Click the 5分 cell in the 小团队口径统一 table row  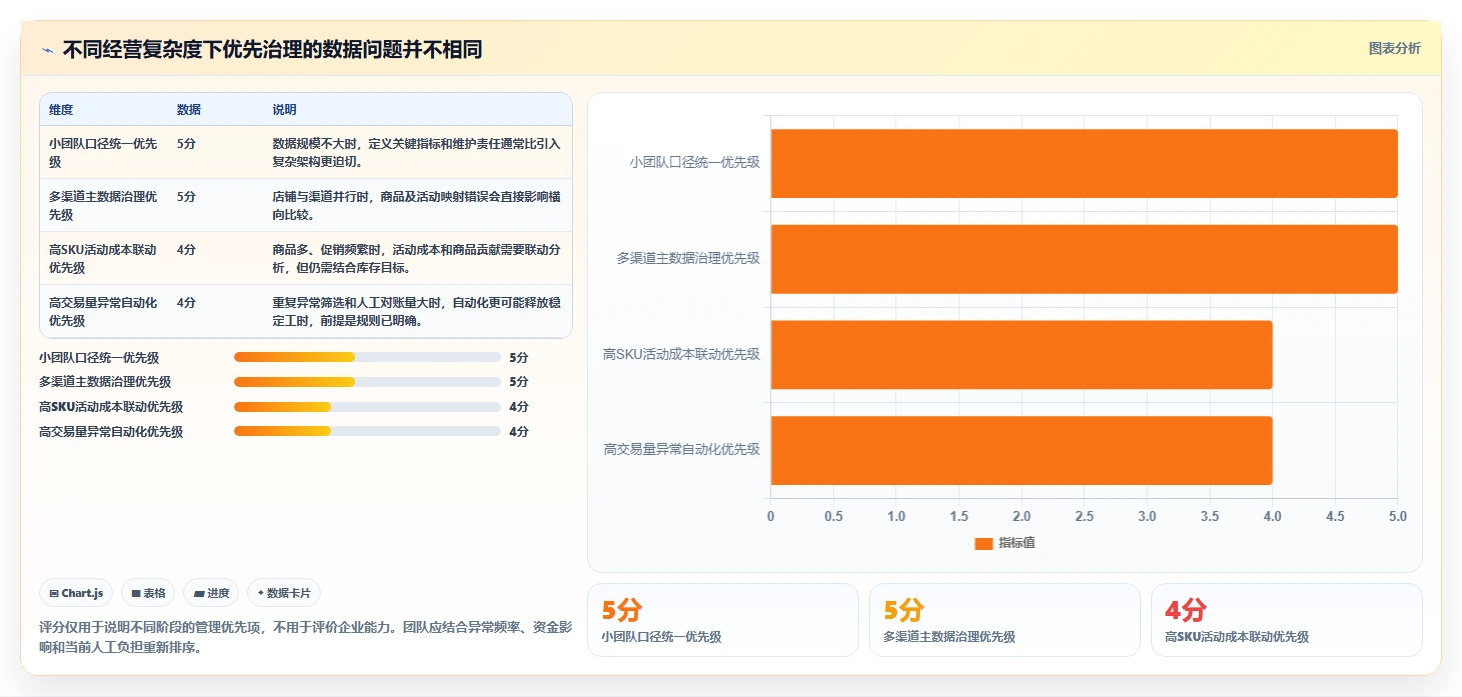point(186,144)
